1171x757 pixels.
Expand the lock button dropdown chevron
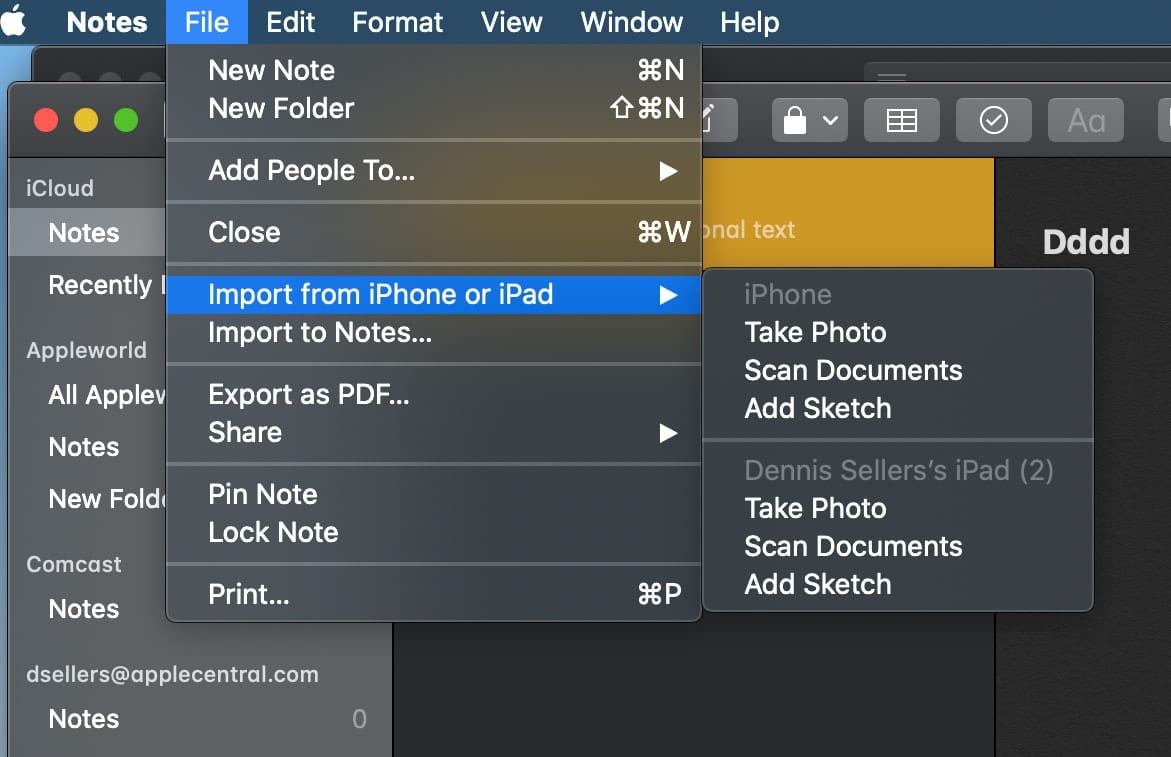pos(830,121)
